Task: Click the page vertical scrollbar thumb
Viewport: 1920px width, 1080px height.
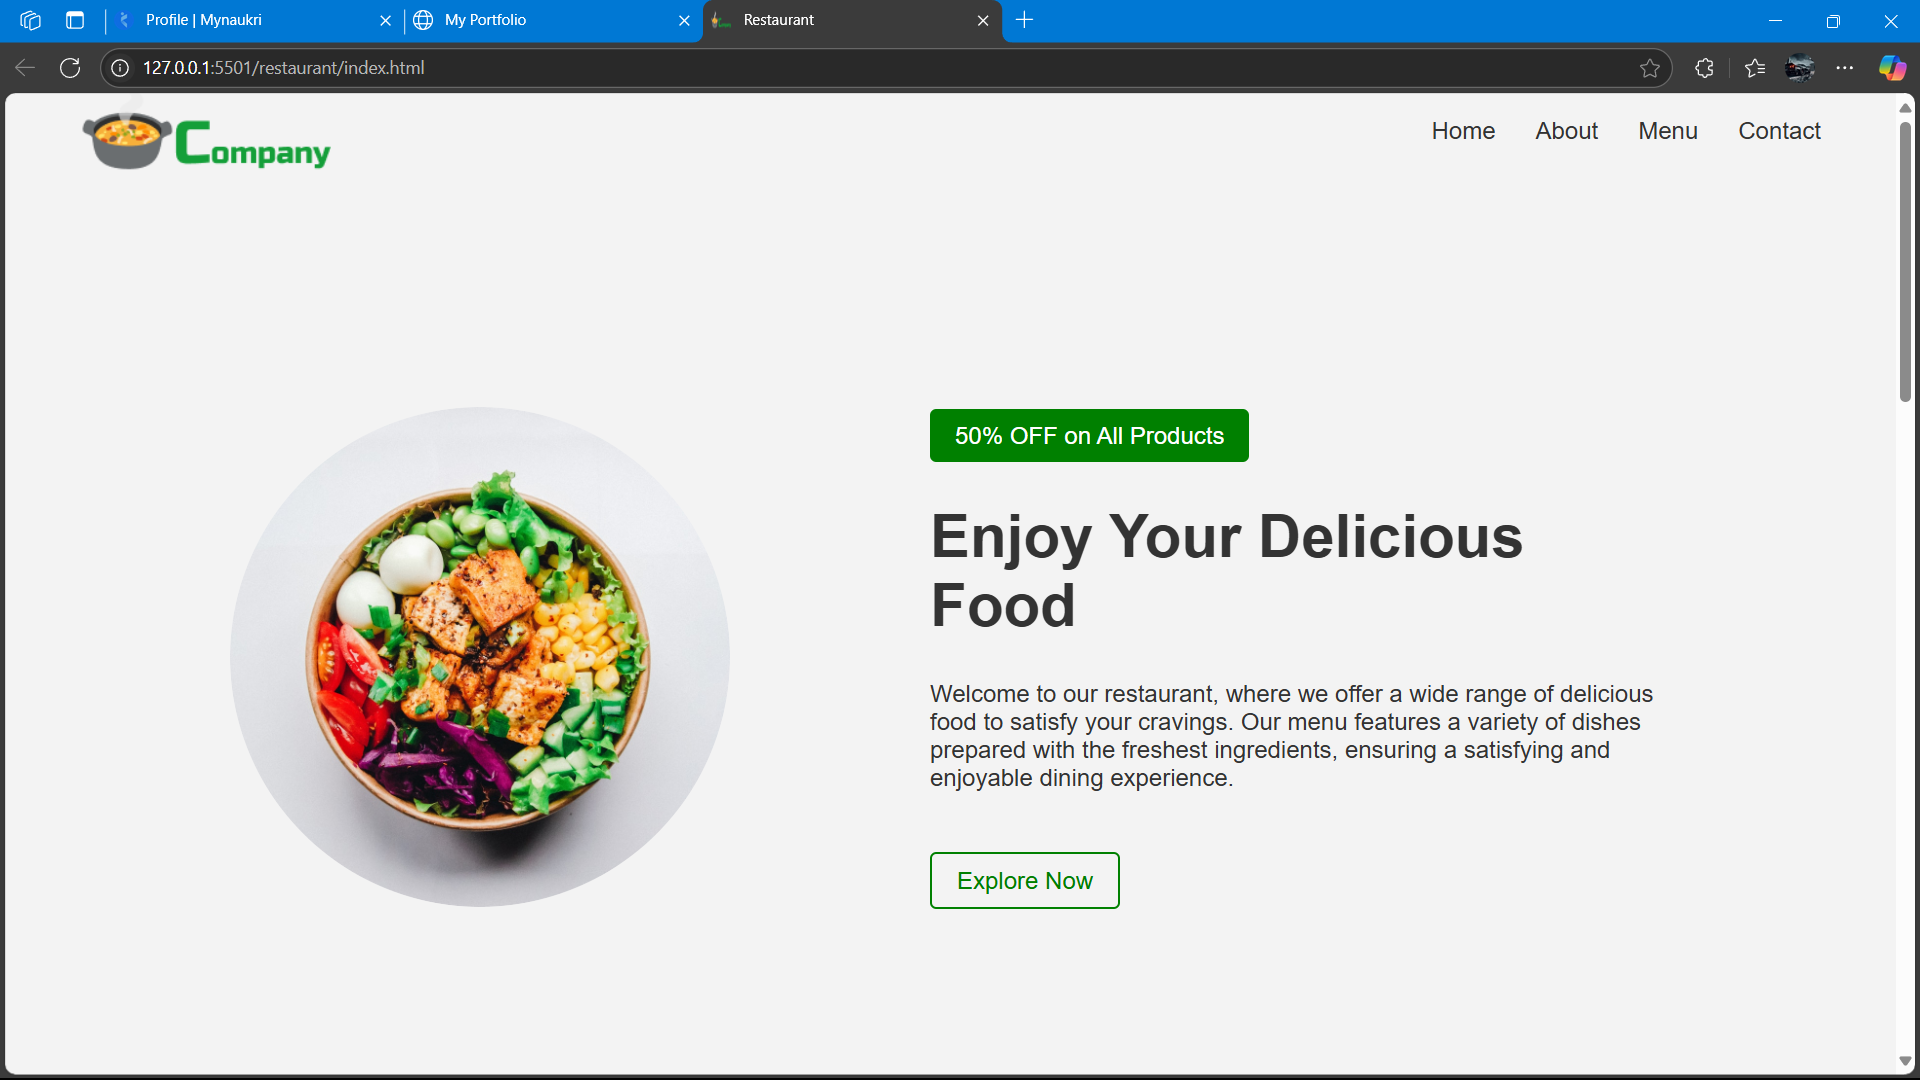Action: [1905, 260]
